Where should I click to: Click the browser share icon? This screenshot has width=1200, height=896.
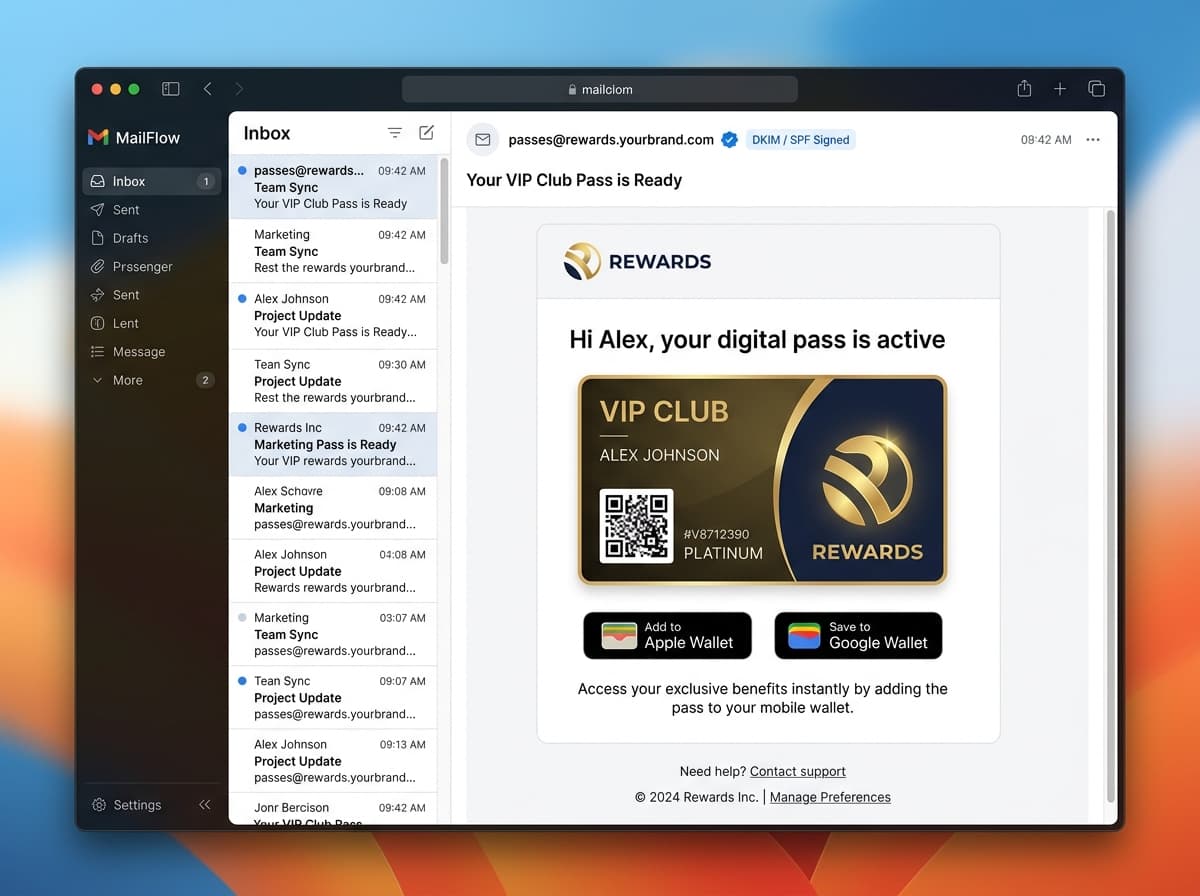tap(1024, 88)
